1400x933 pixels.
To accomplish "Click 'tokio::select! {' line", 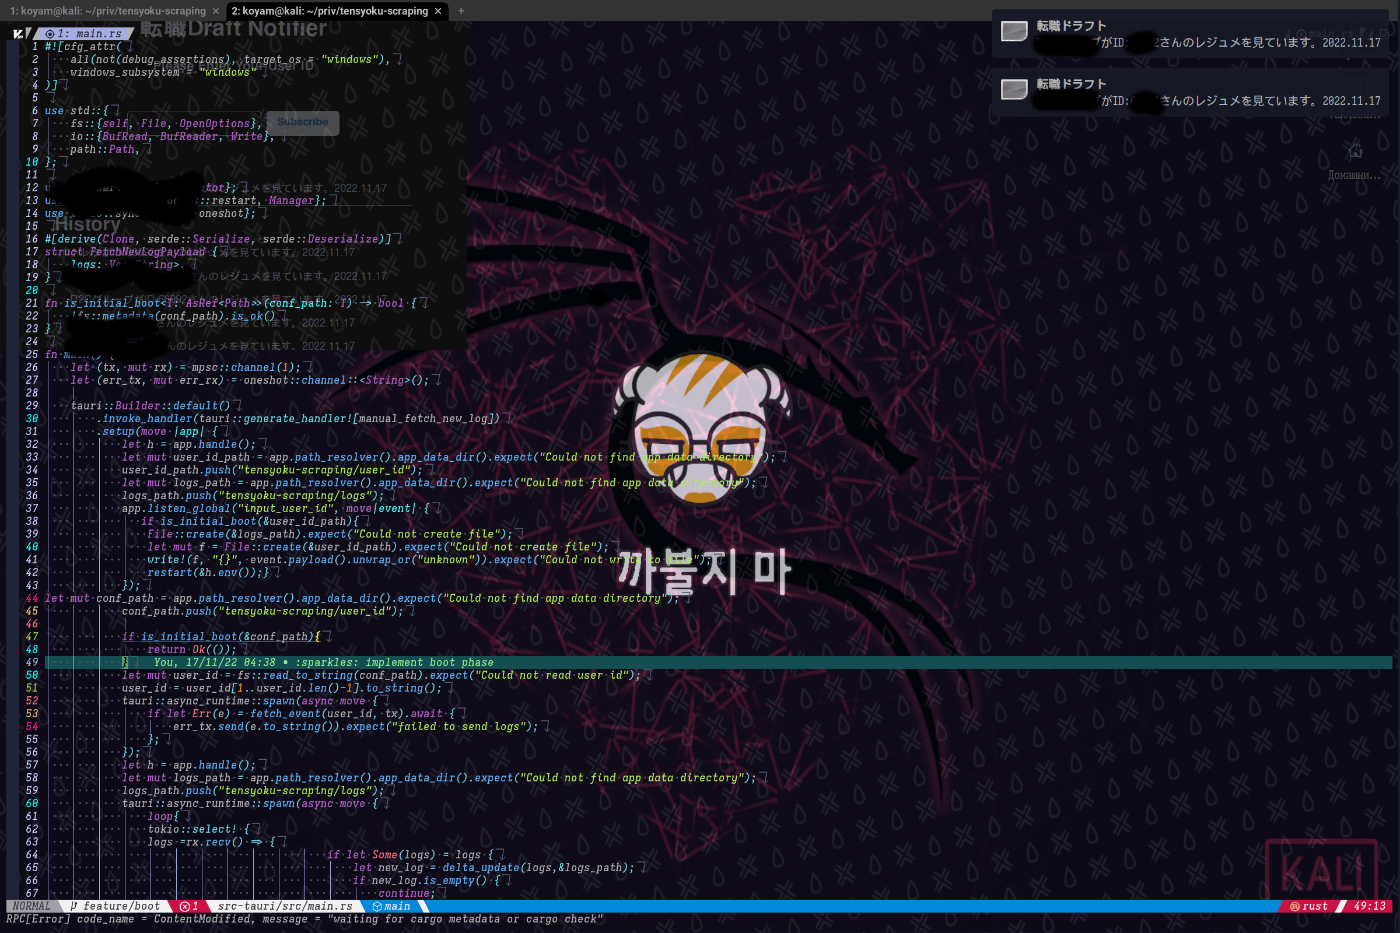I will point(197,829).
